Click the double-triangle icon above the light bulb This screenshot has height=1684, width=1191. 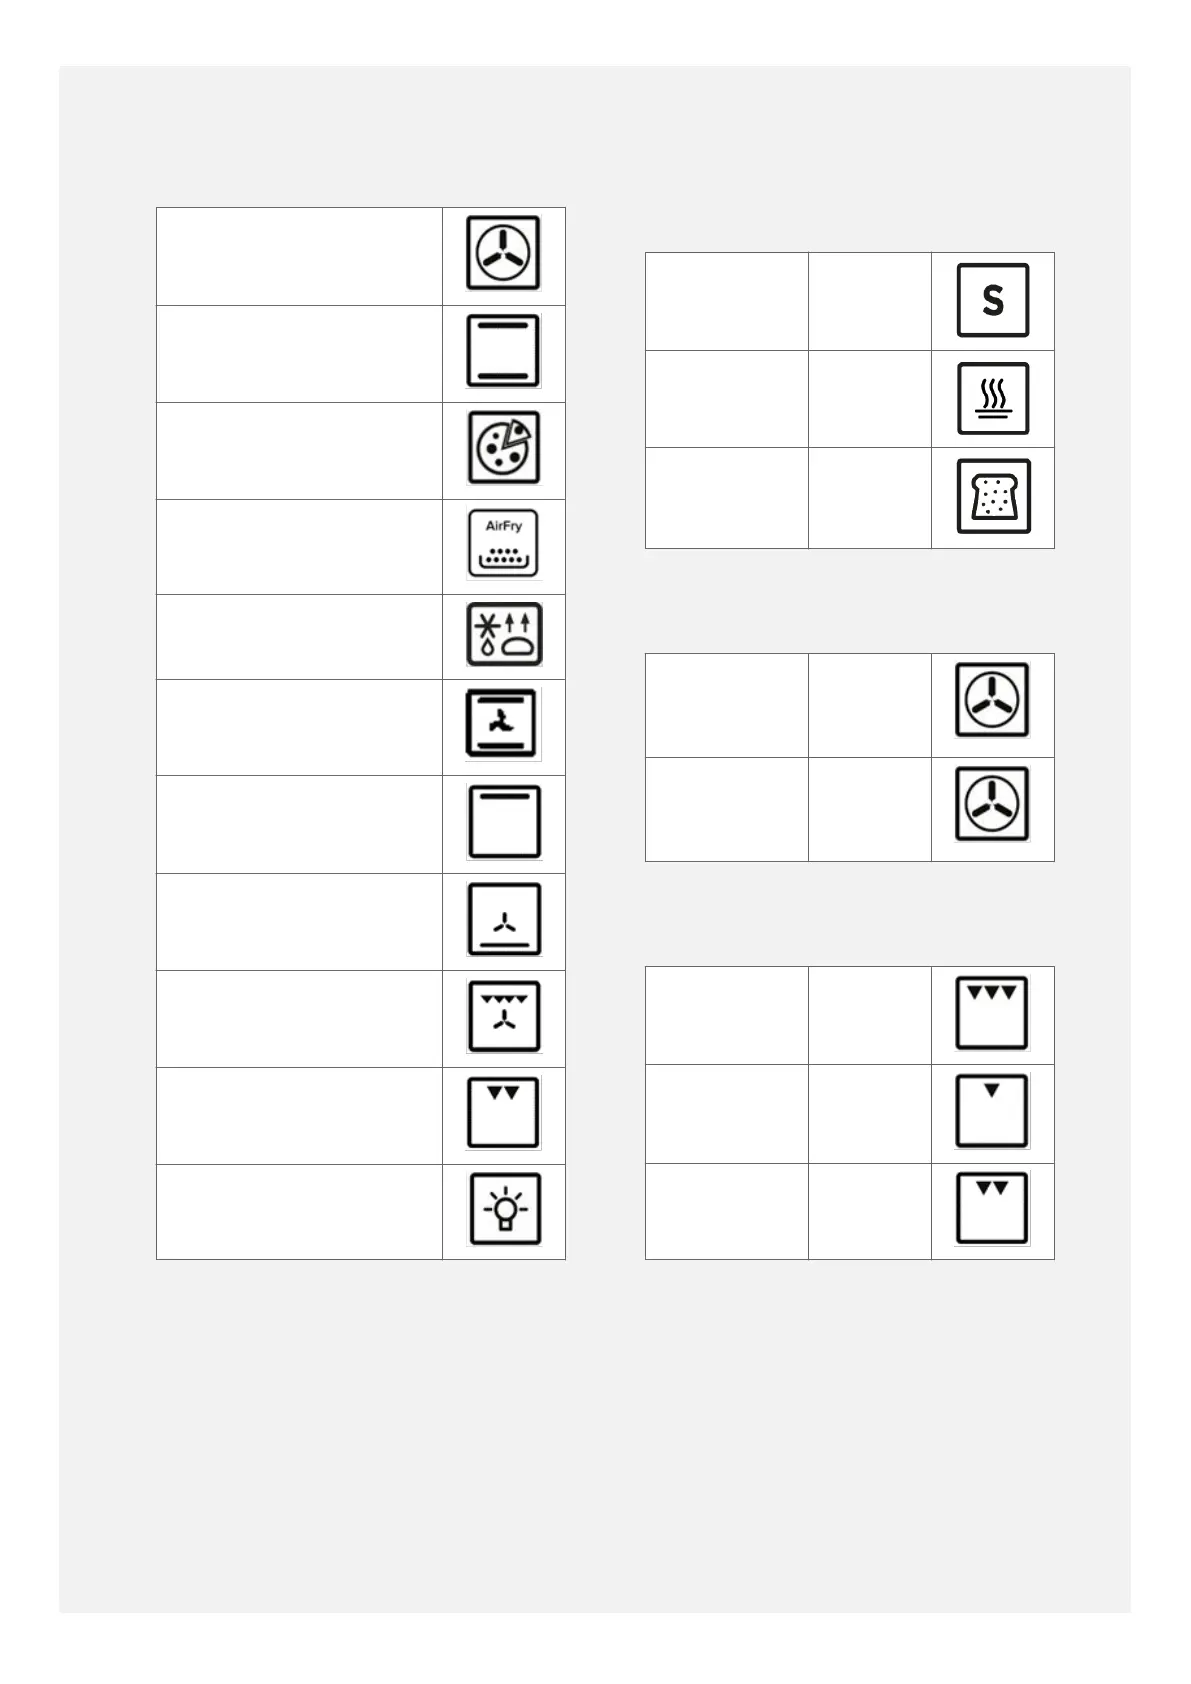tap(504, 1113)
